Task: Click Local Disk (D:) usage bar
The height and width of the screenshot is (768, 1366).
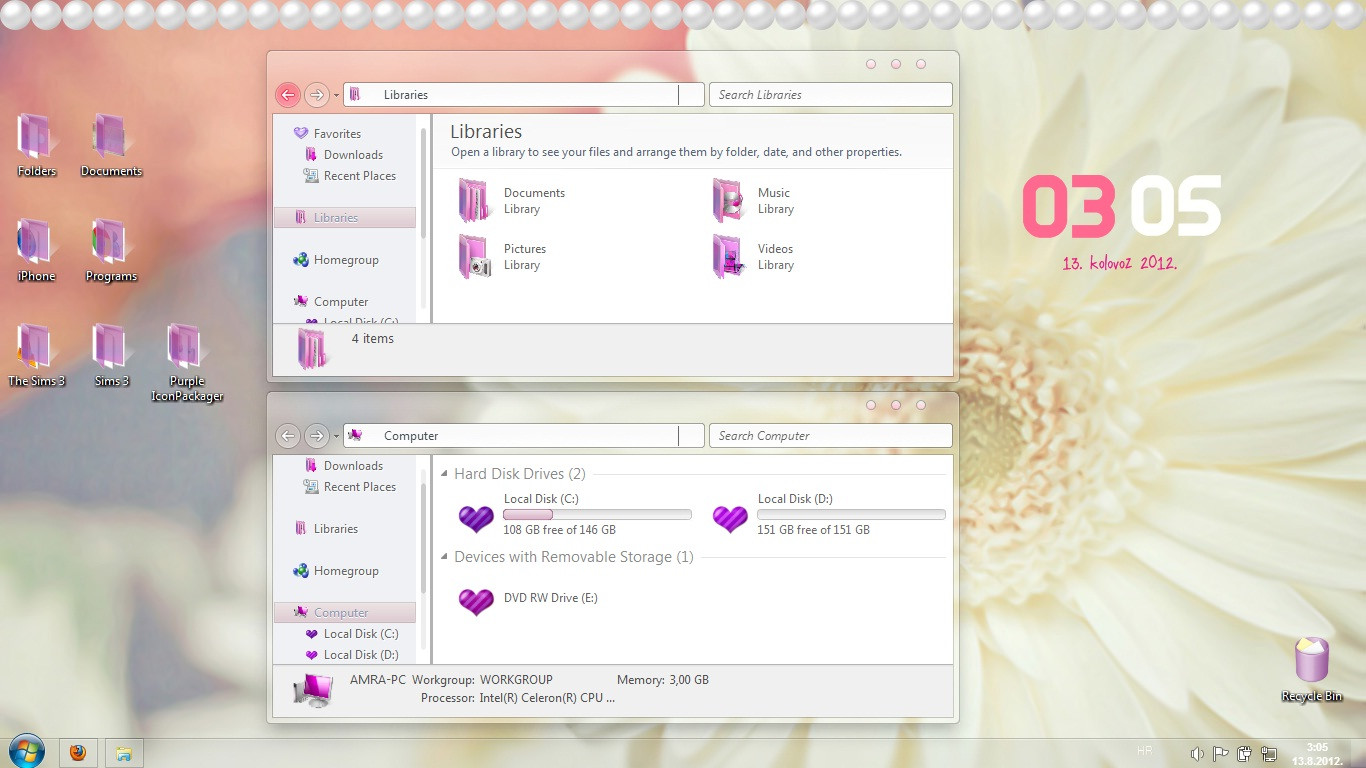Action: coord(851,515)
